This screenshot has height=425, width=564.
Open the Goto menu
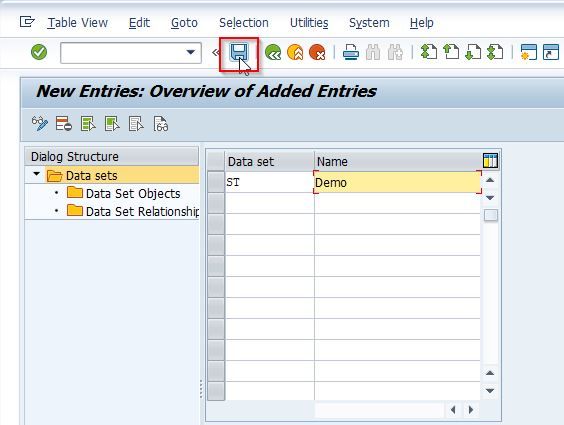pos(184,23)
